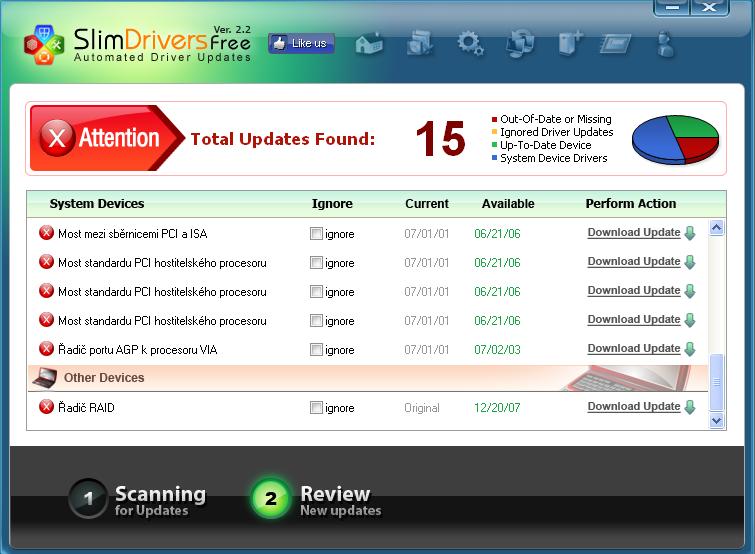Click the Like us thumbs-up button
The width and height of the screenshot is (755, 554).
tap(301, 43)
